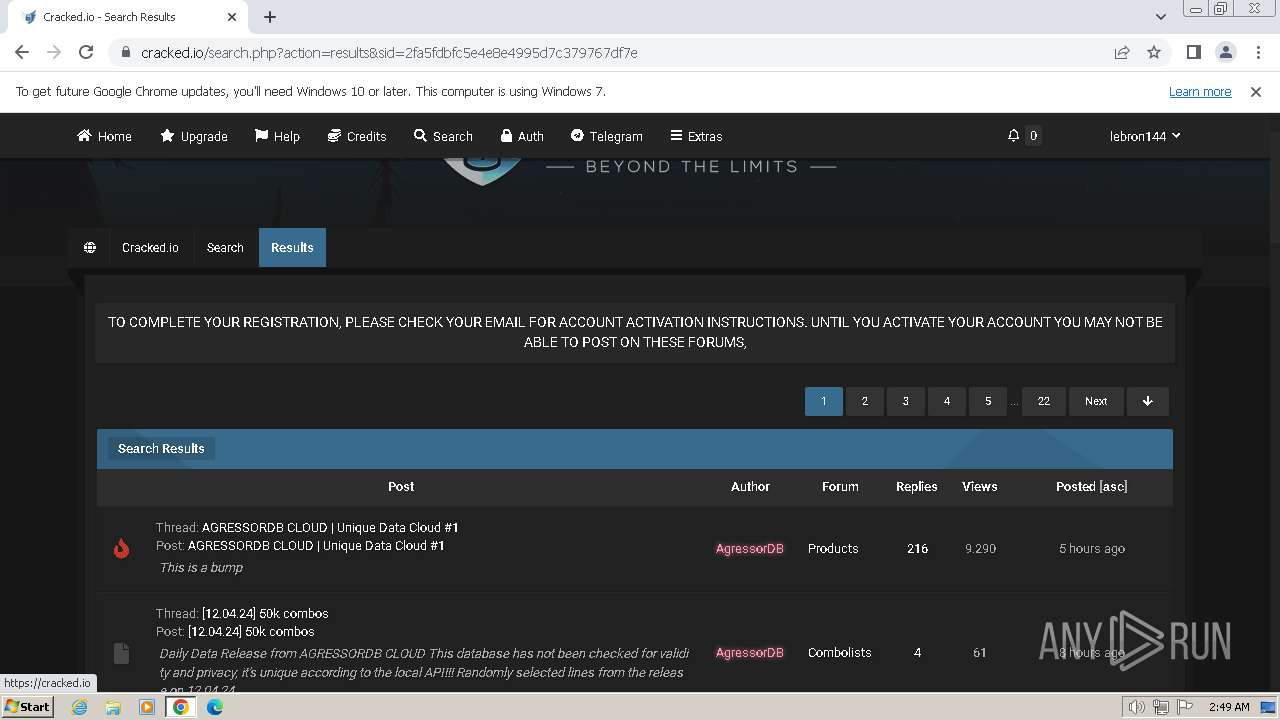The image size is (1280, 720).
Task: Share this page via the address bar icon
Action: pyautogui.click(x=1122, y=52)
